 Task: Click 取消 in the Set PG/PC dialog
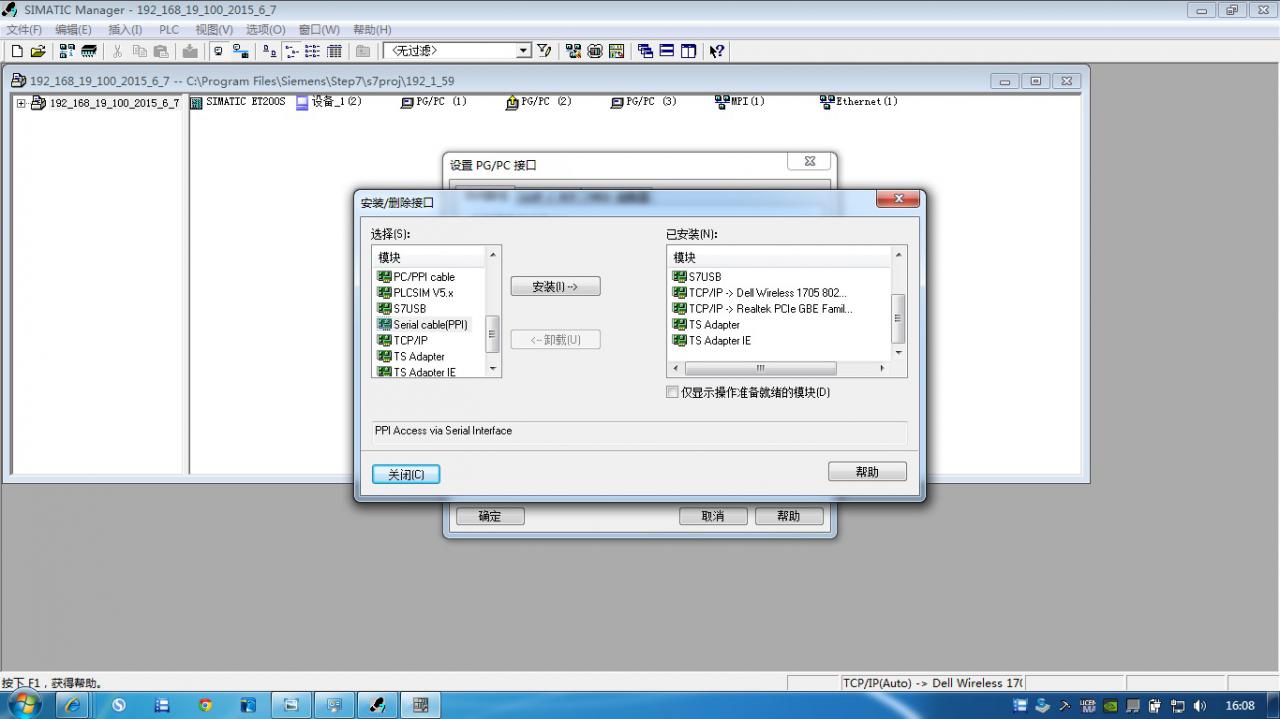tap(713, 517)
